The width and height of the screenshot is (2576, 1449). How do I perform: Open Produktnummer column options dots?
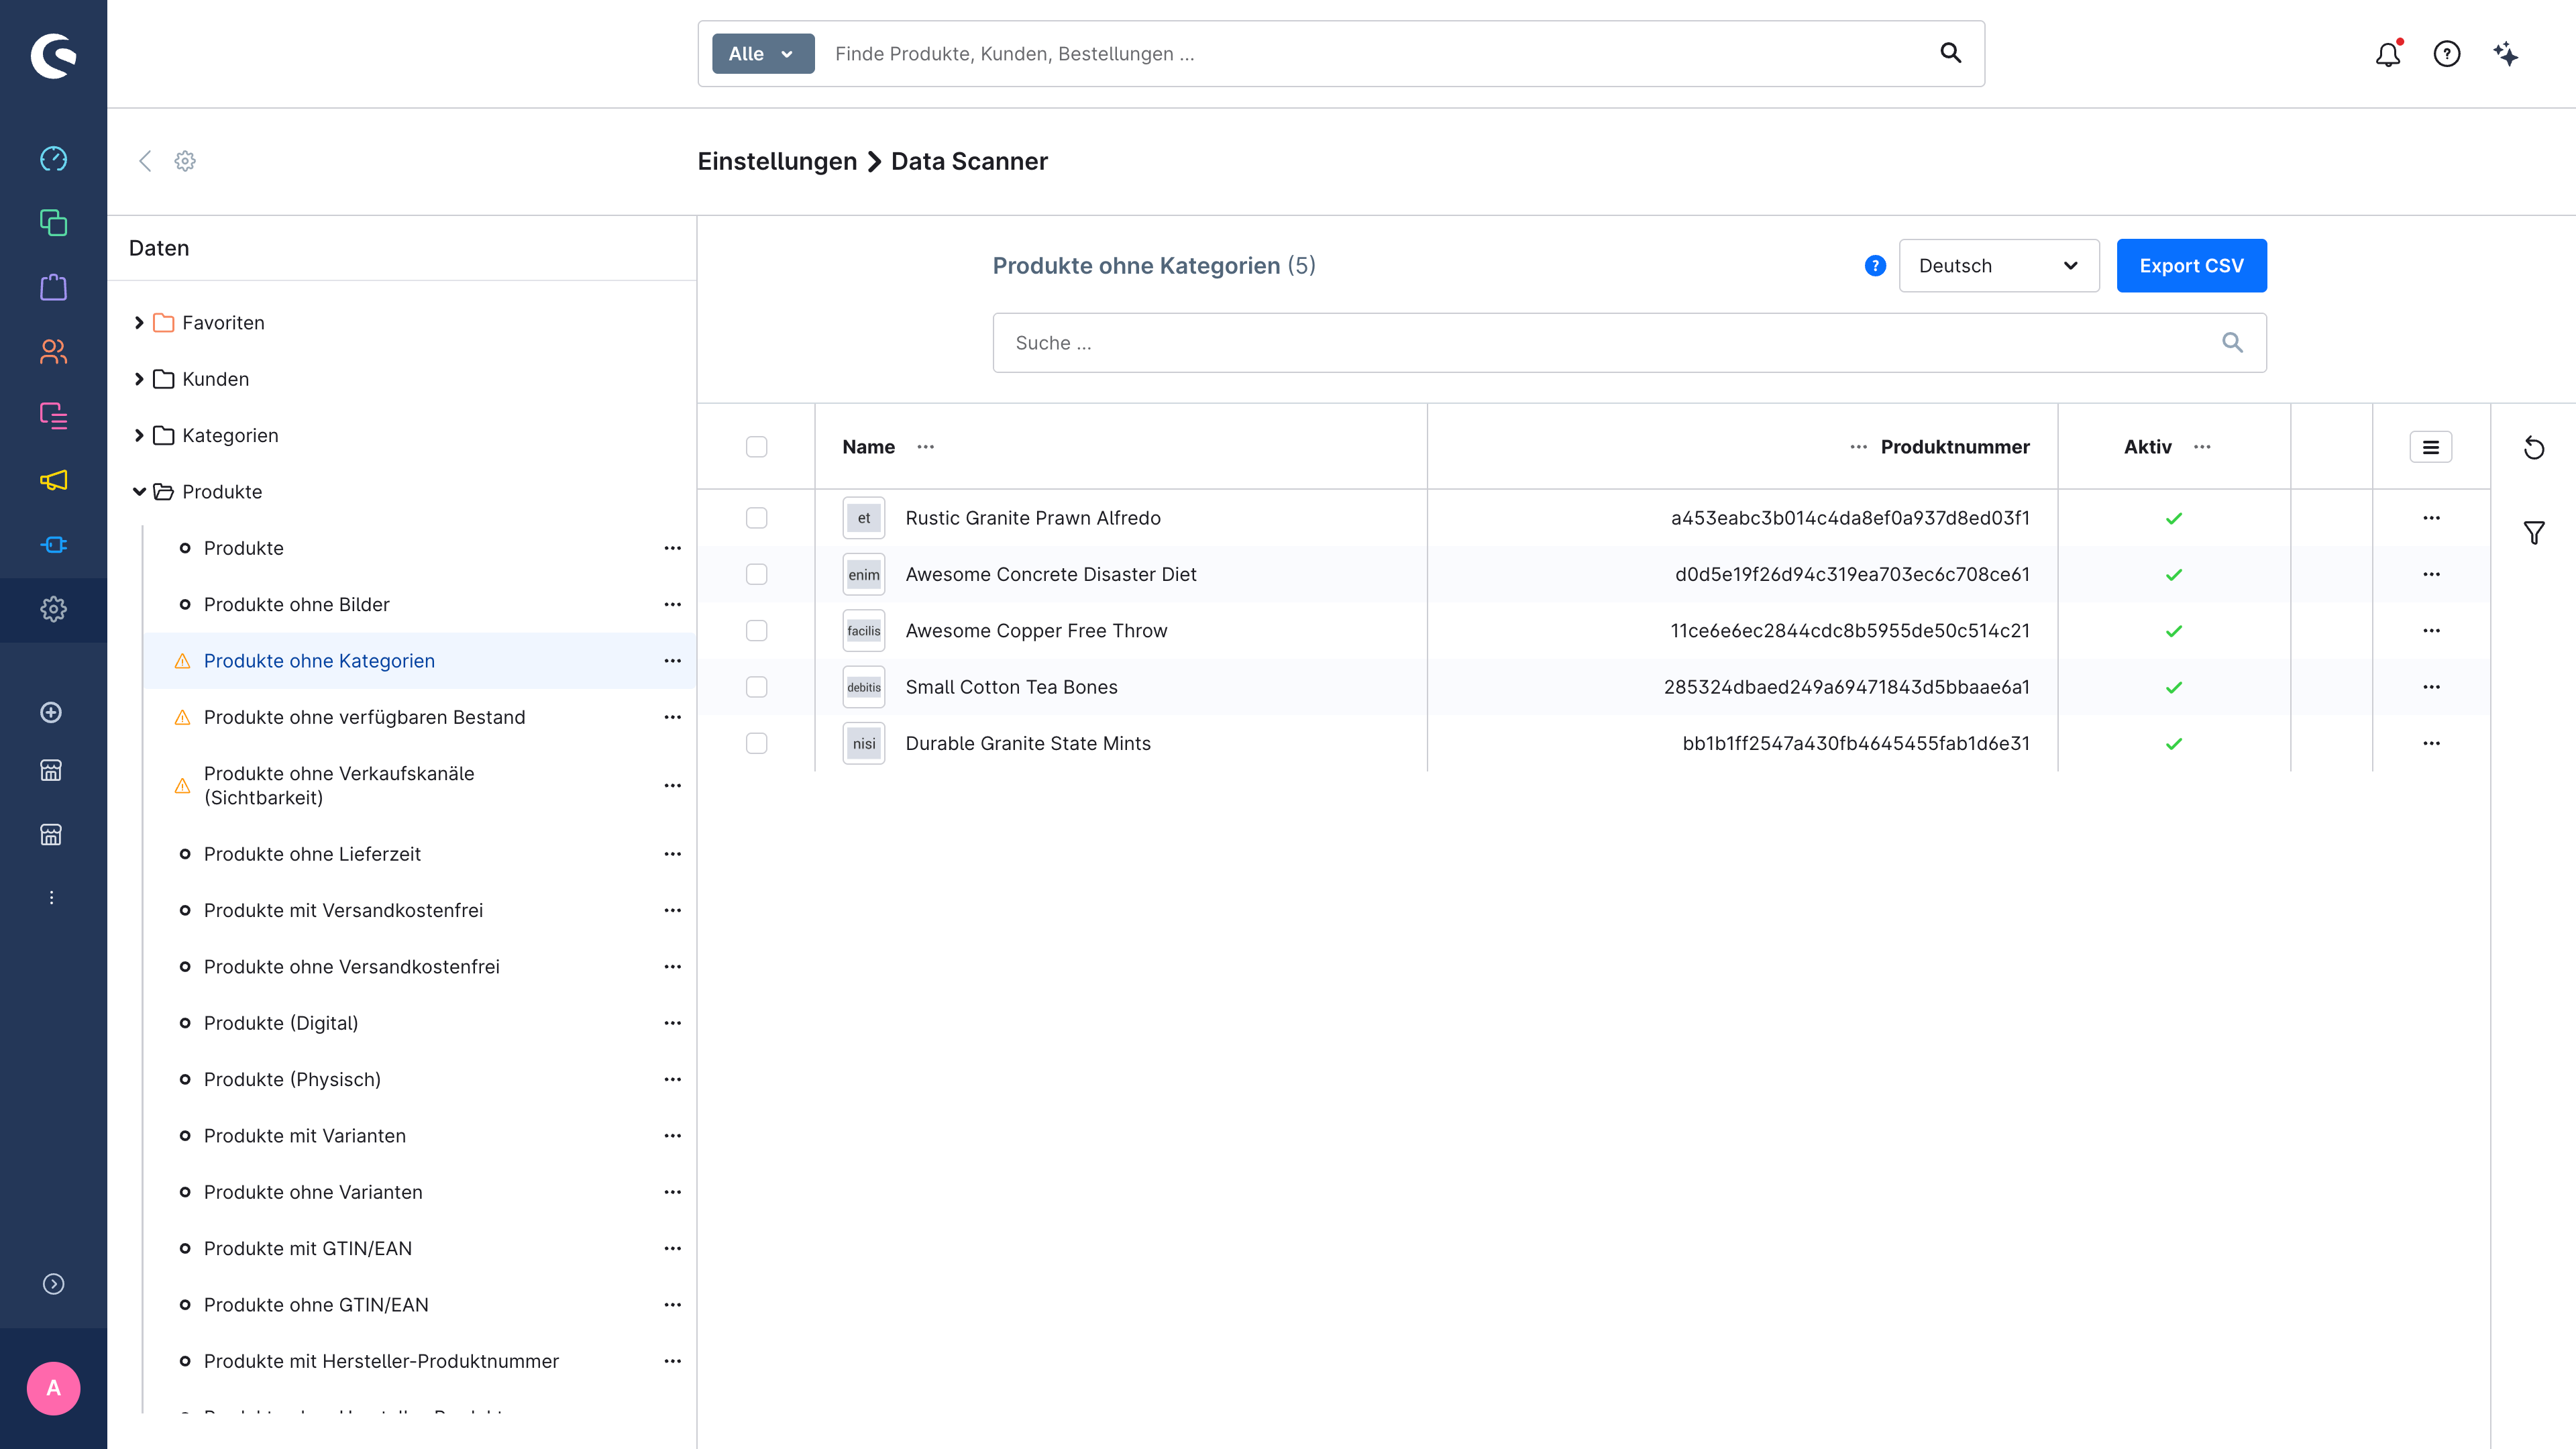pyautogui.click(x=1858, y=447)
